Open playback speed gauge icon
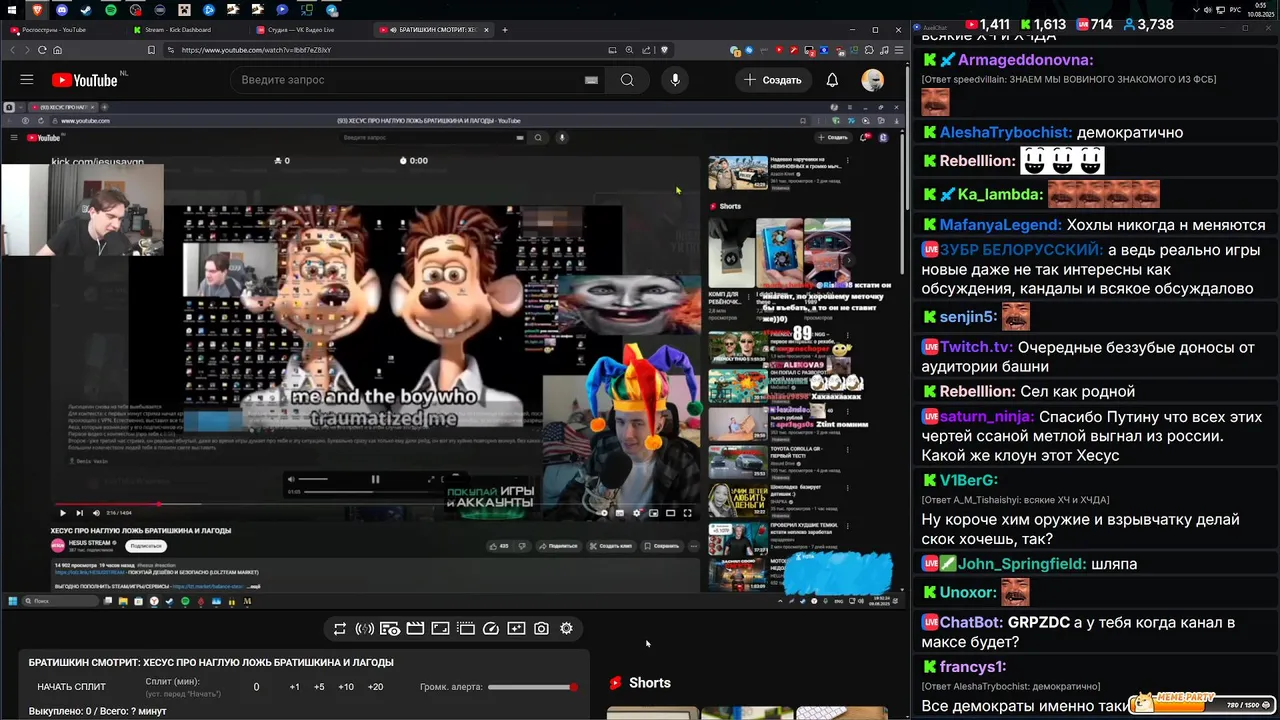1280x720 pixels. [x=491, y=629]
